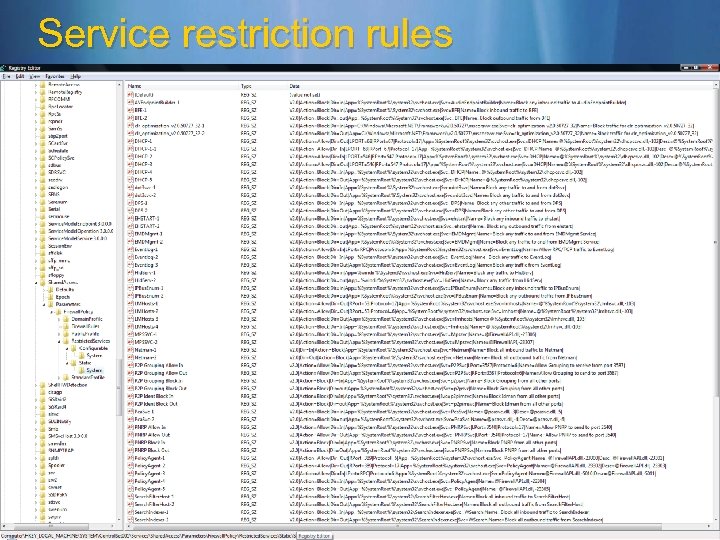Collapse the Static key arrow

coord(68,363)
